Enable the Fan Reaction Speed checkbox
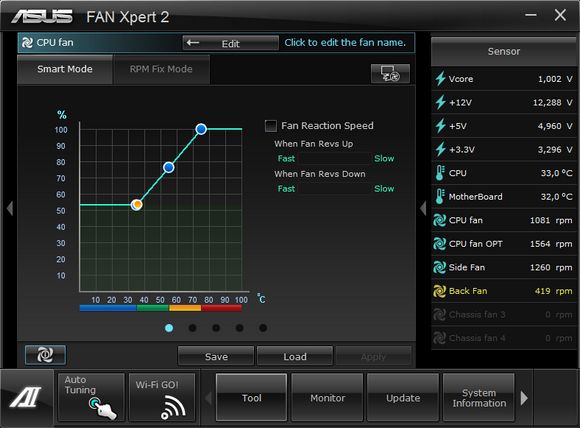Viewport: 580px width, 428px height. tap(271, 126)
